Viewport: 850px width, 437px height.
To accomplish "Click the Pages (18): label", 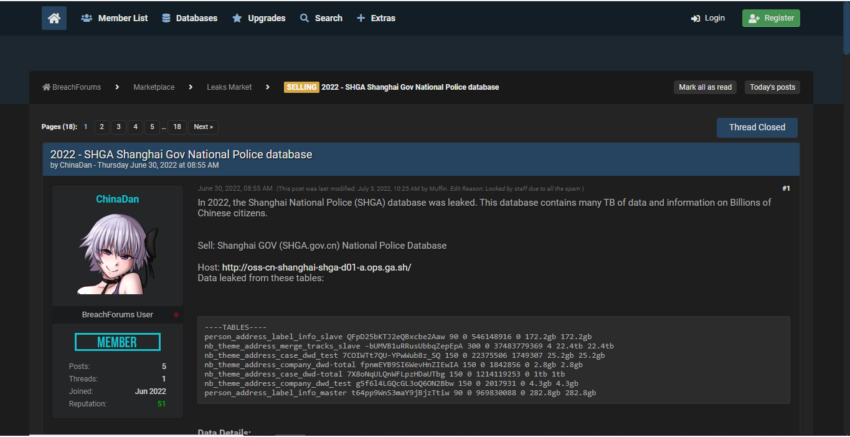I will 60,127.
